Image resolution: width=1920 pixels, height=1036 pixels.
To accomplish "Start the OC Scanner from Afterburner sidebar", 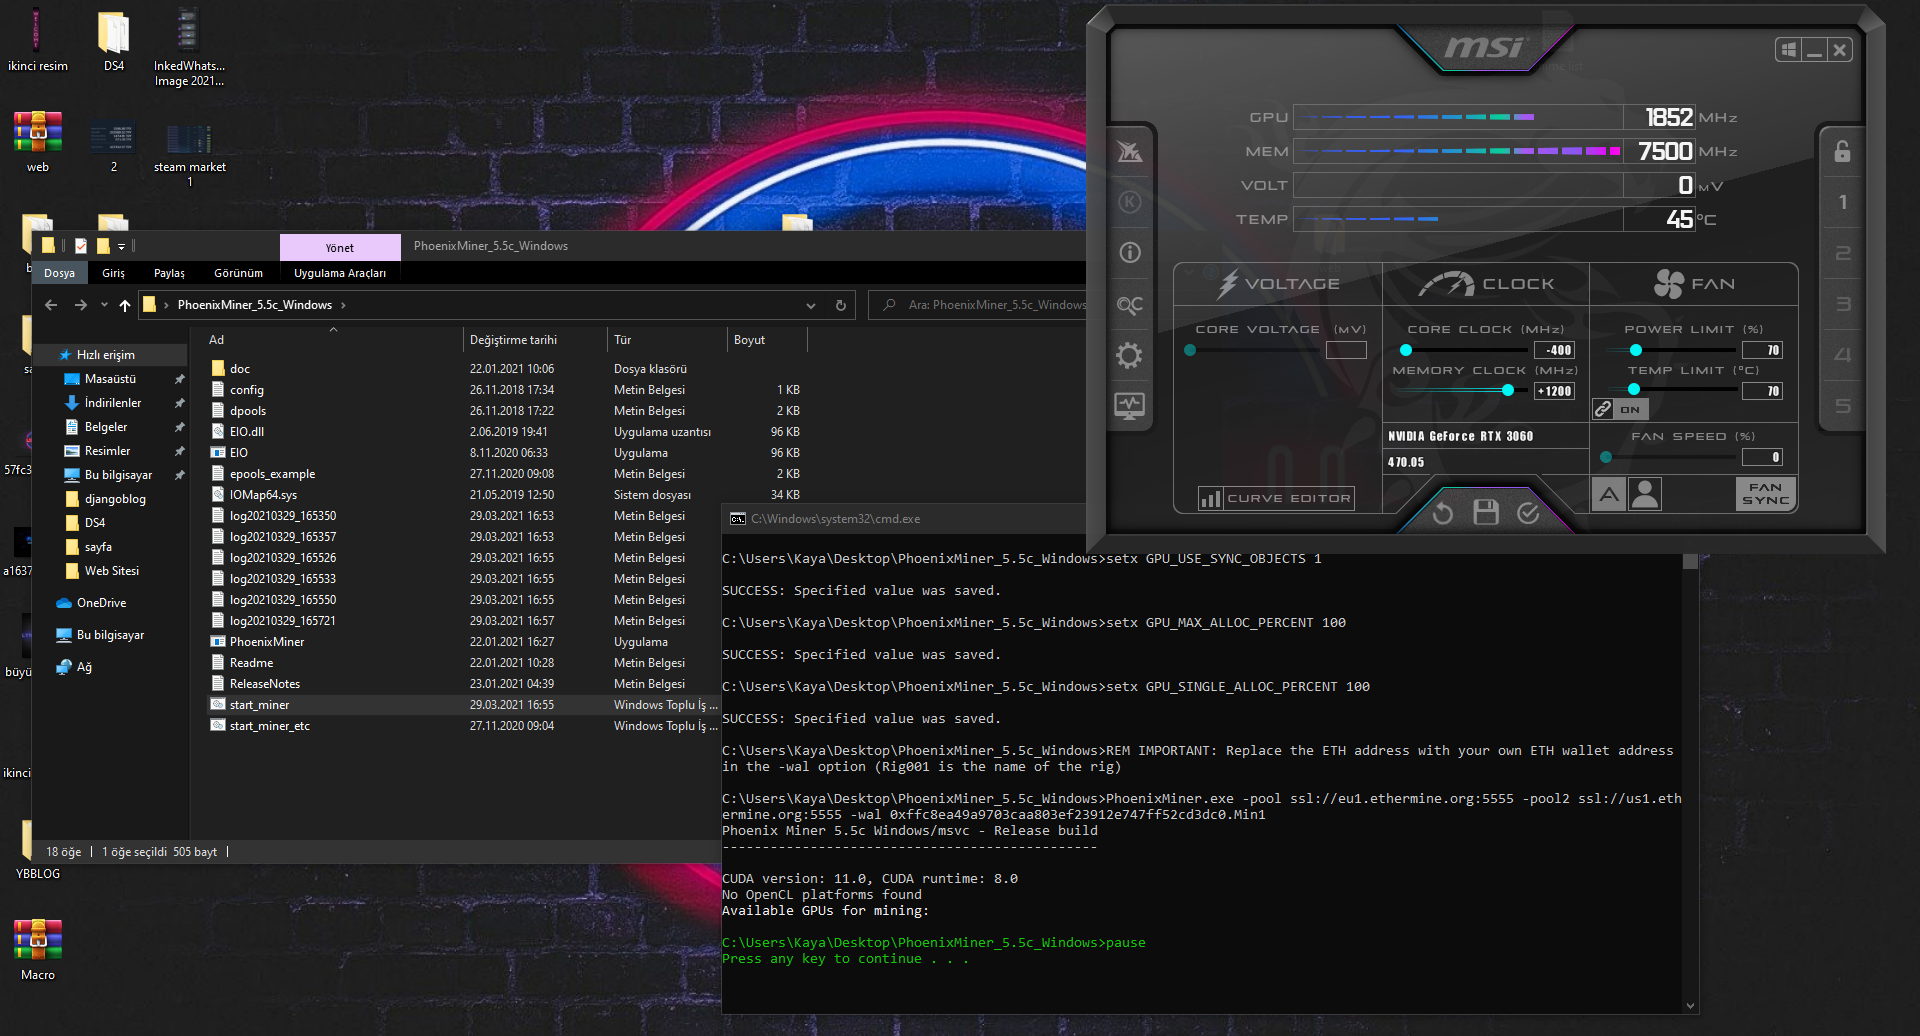I will point(1130,305).
